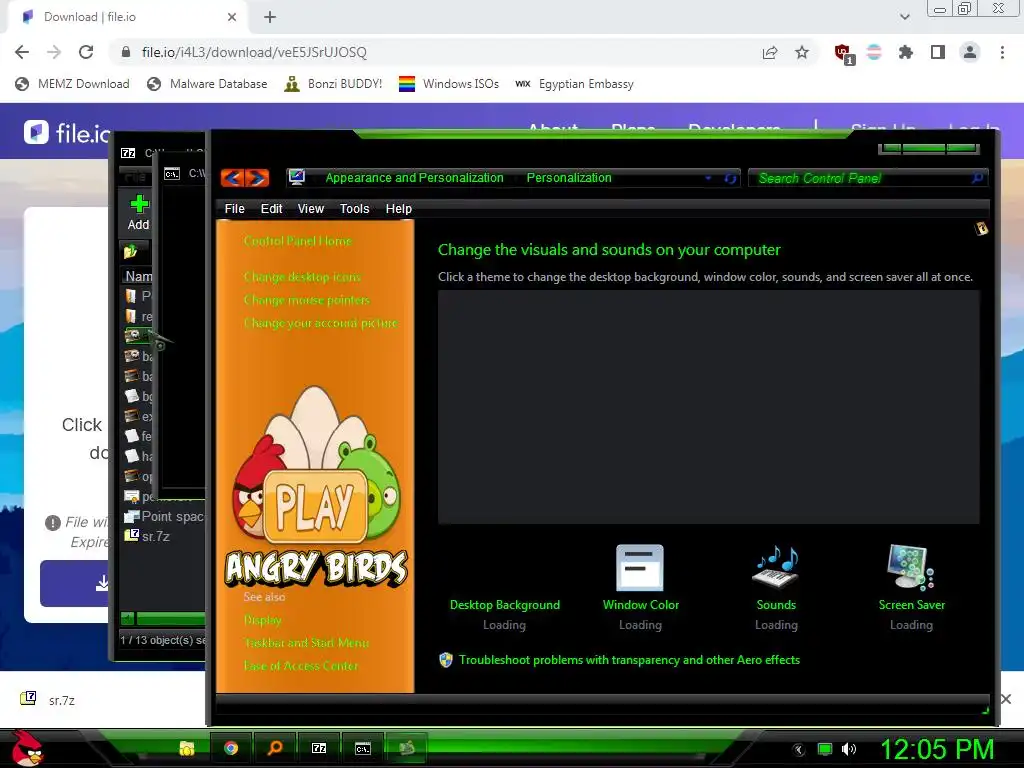This screenshot has width=1024, height=768.
Task: Open the Sounds icon
Action: [776, 567]
